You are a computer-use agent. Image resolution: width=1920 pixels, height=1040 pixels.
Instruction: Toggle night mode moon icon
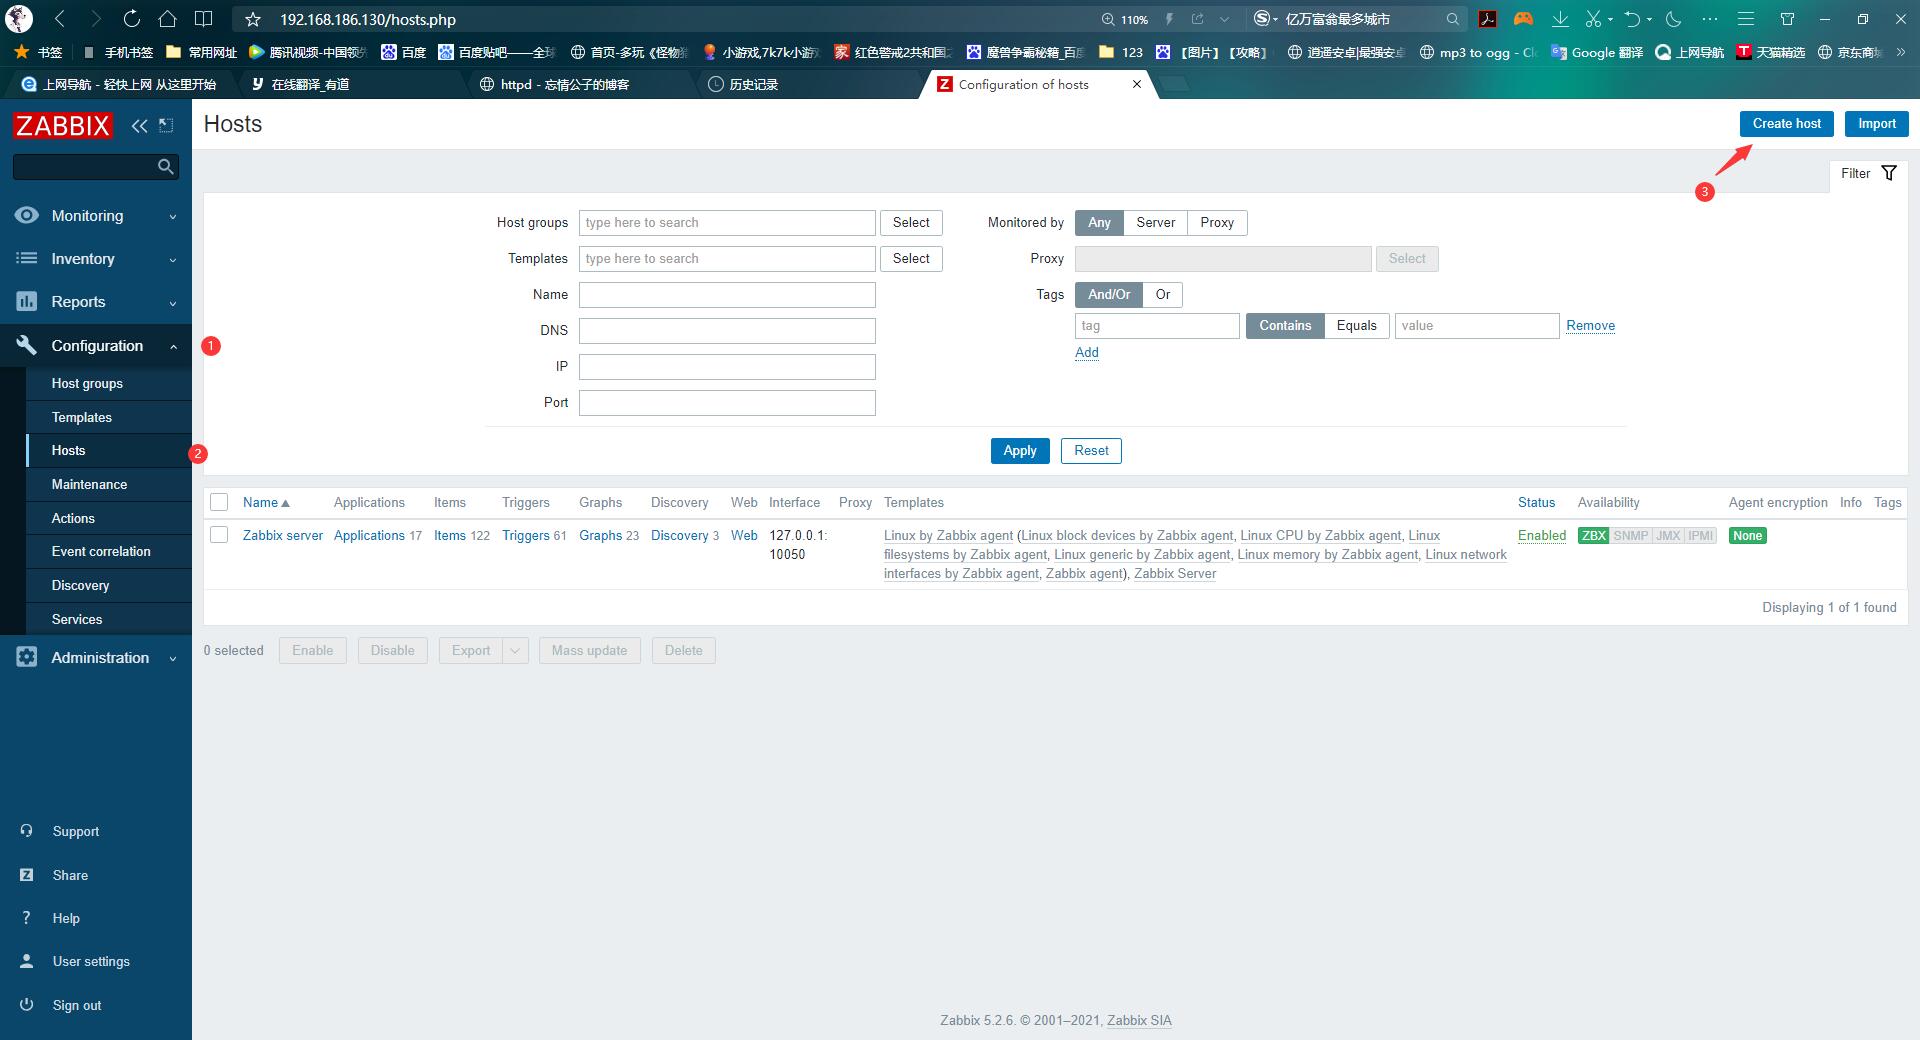[1673, 19]
